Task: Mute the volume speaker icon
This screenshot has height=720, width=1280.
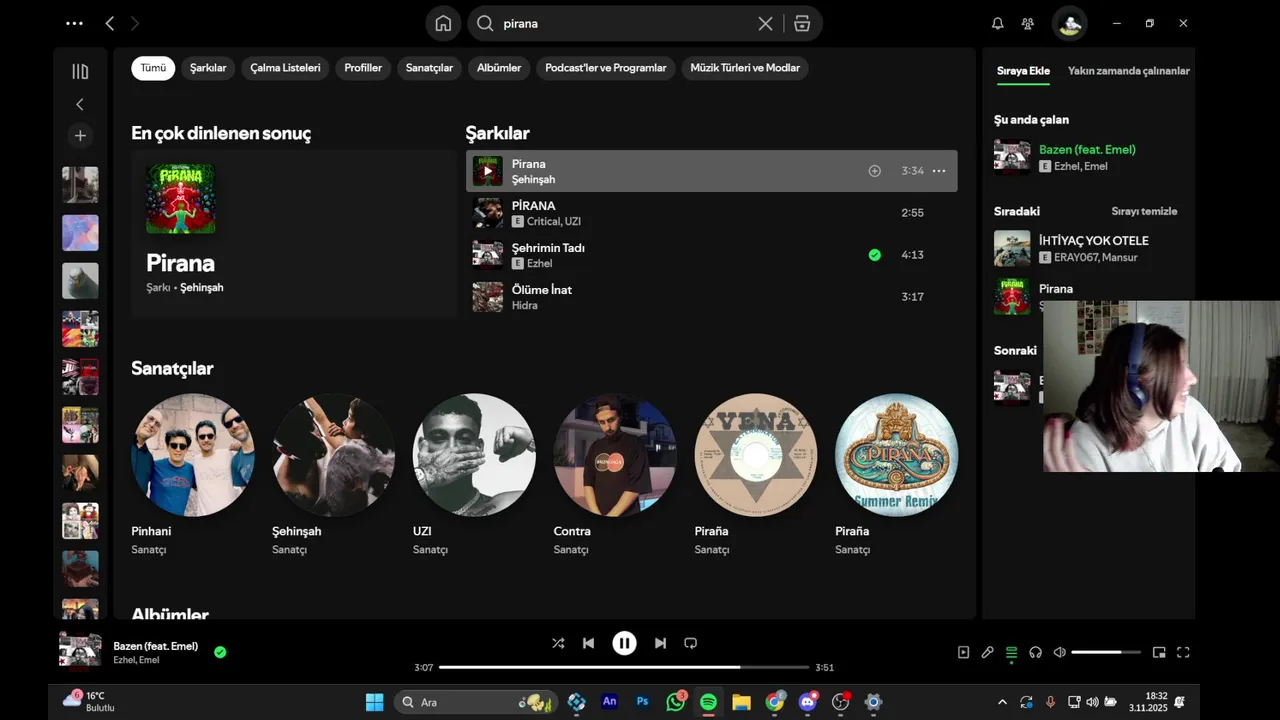Action: pyautogui.click(x=1059, y=652)
